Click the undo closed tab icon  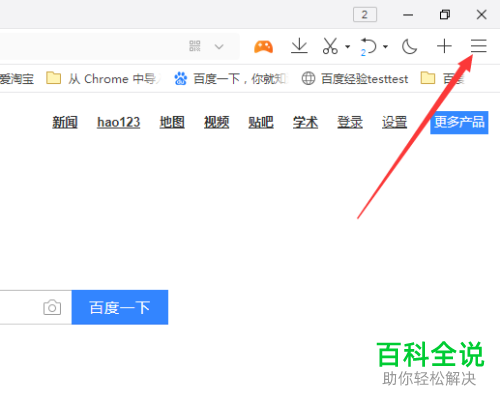click(368, 47)
